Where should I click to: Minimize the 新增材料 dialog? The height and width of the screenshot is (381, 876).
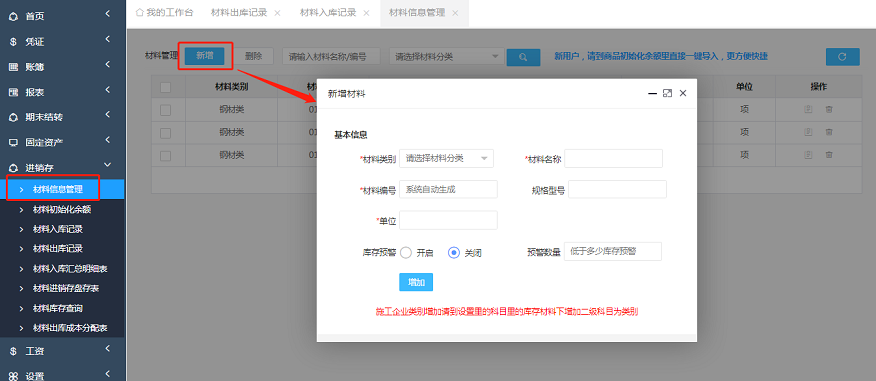652,93
